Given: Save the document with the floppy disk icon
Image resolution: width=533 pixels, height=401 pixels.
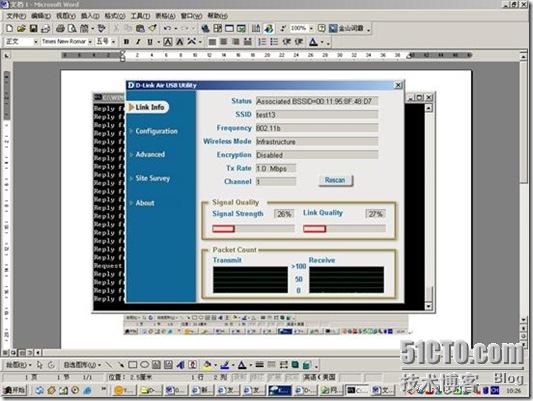Looking at the screenshot, I should pyautogui.click(x=33, y=29).
